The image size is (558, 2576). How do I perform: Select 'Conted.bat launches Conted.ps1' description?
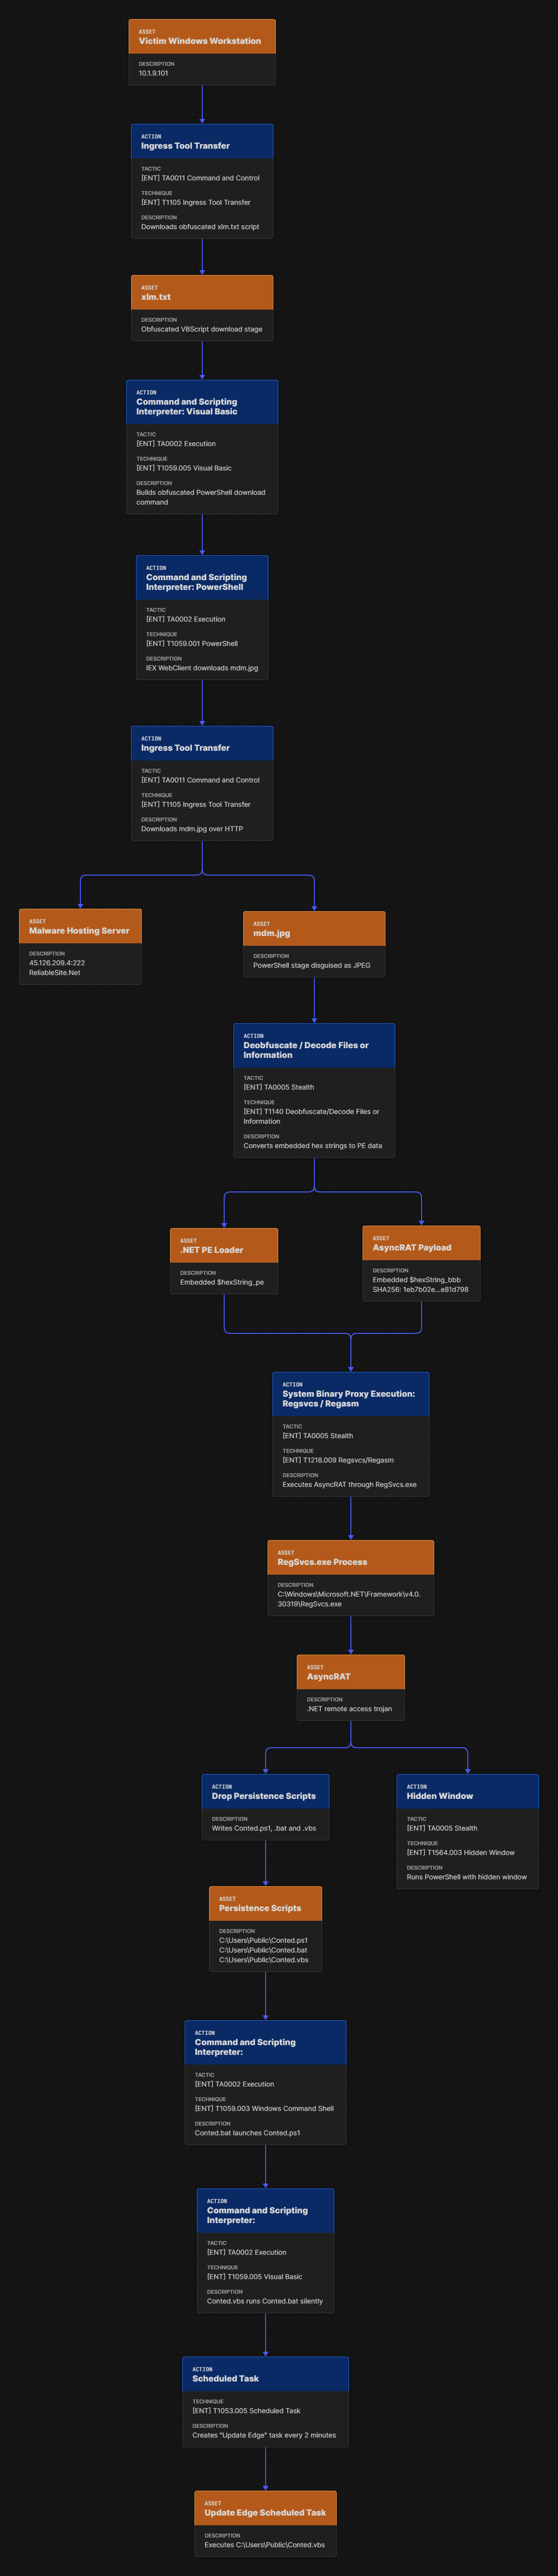[x=247, y=2133]
